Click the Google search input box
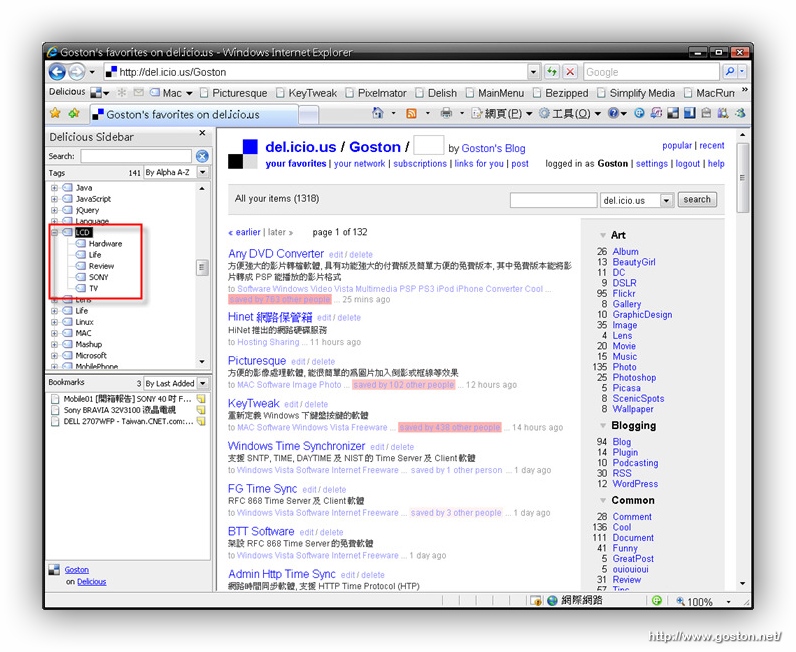The height and width of the screenshot is (652, 796). coord(650,72)
